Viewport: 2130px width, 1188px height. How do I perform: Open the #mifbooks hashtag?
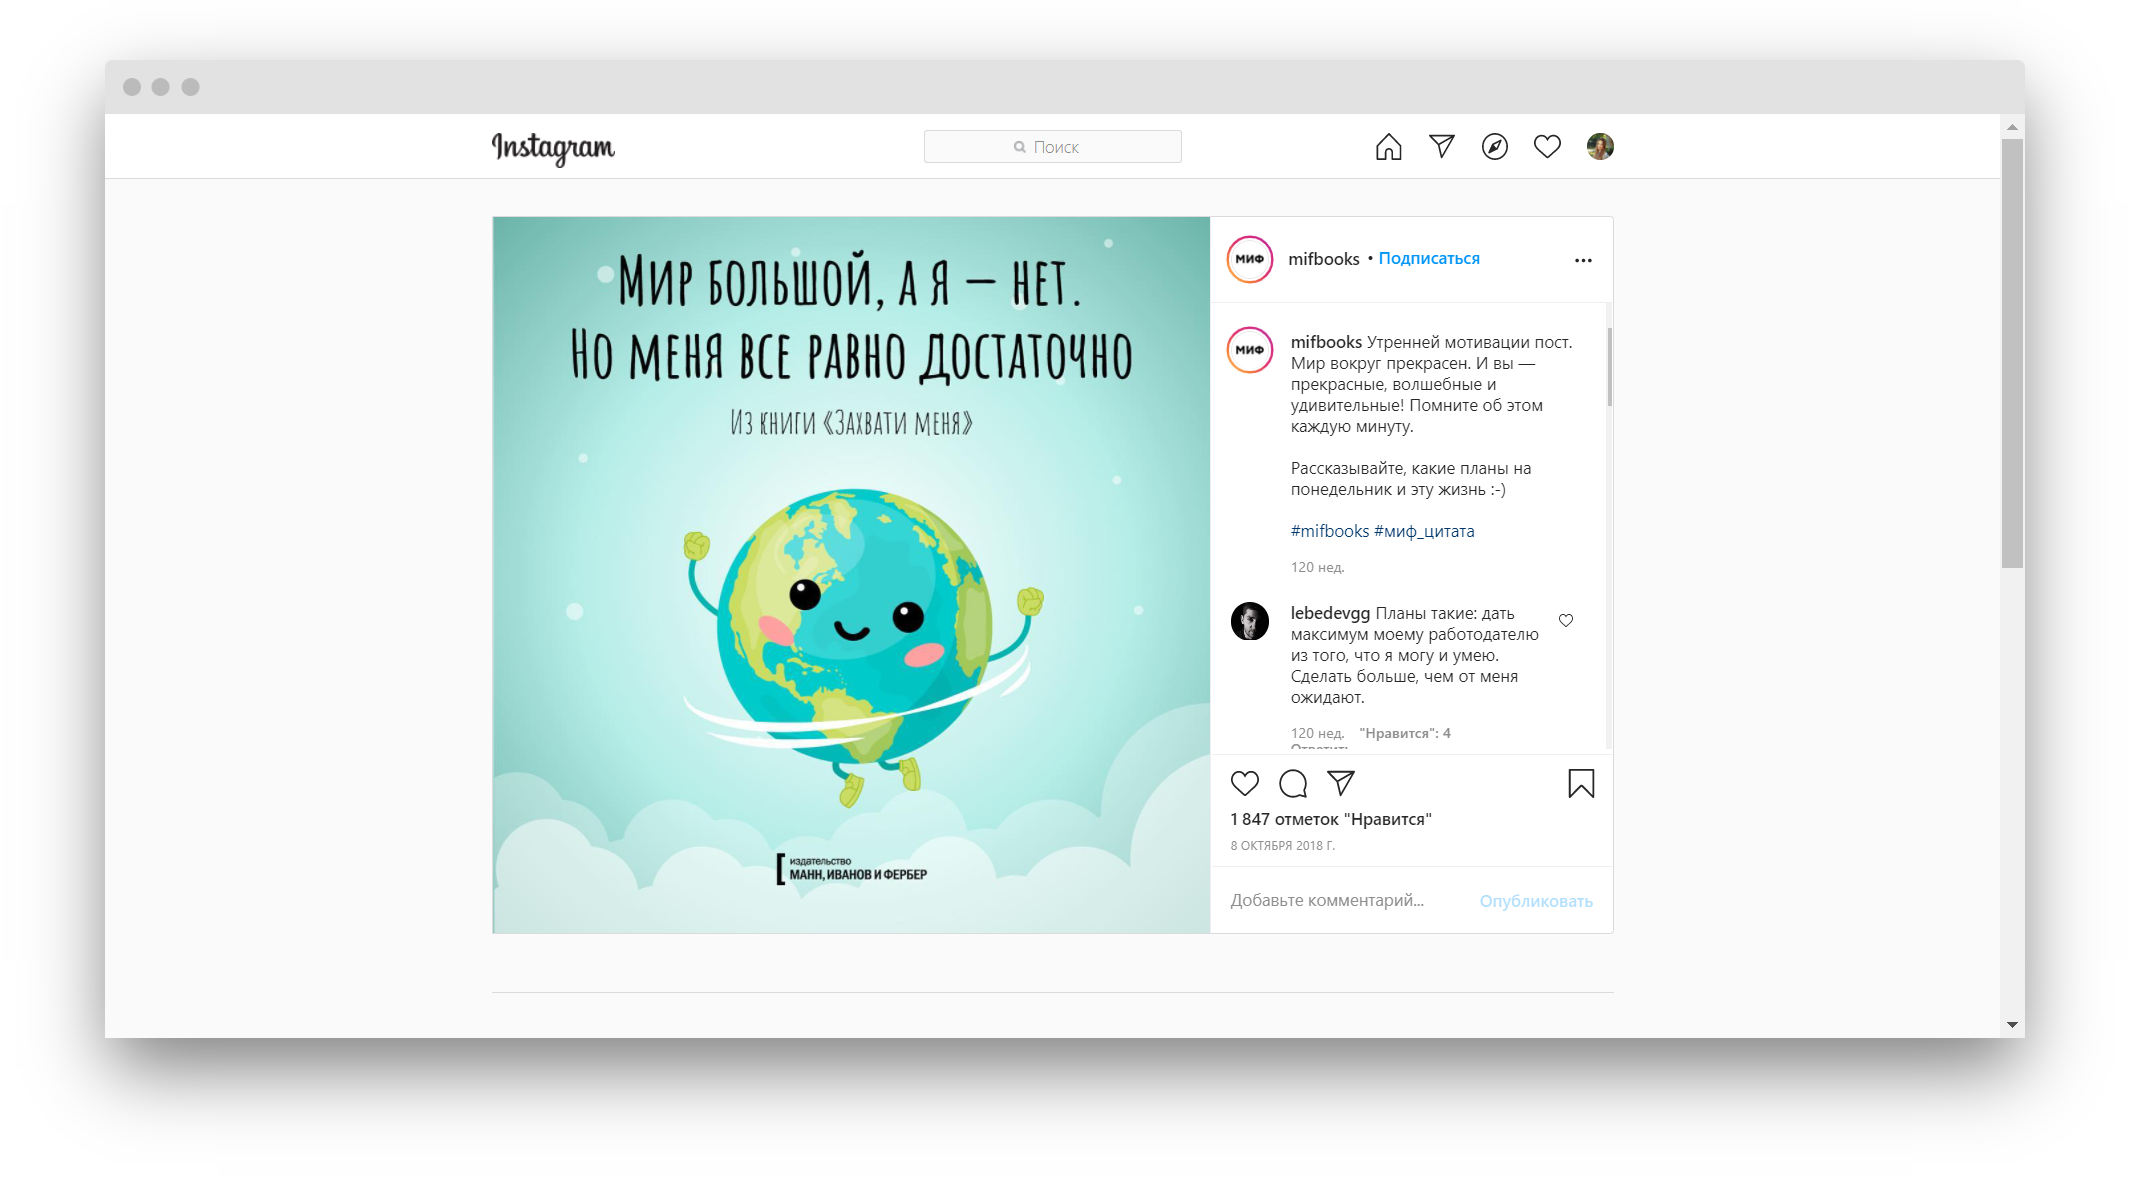coord(1329,531)
